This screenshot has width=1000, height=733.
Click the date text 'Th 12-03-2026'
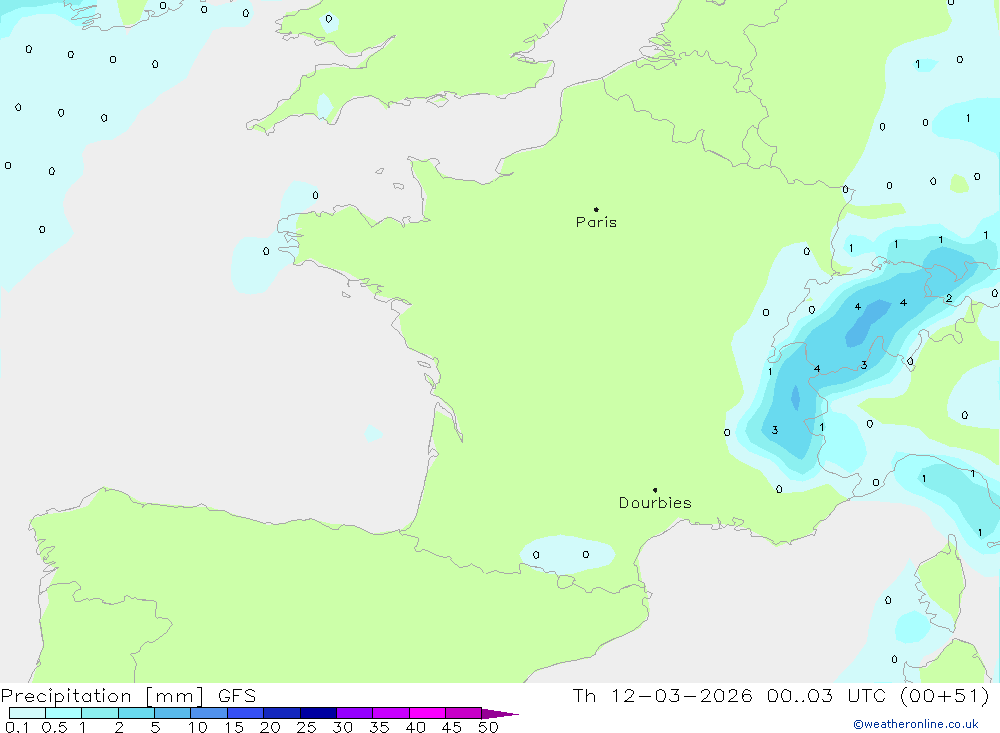coord(662,695)
